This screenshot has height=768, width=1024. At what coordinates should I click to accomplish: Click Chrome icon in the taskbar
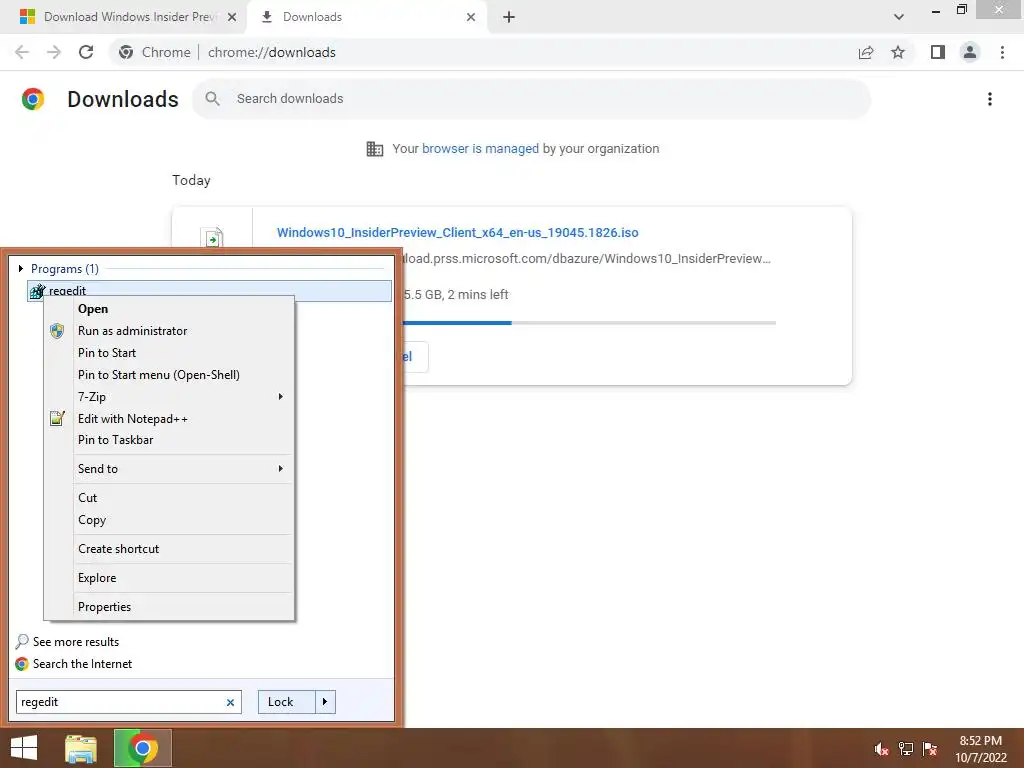[143, 748]
